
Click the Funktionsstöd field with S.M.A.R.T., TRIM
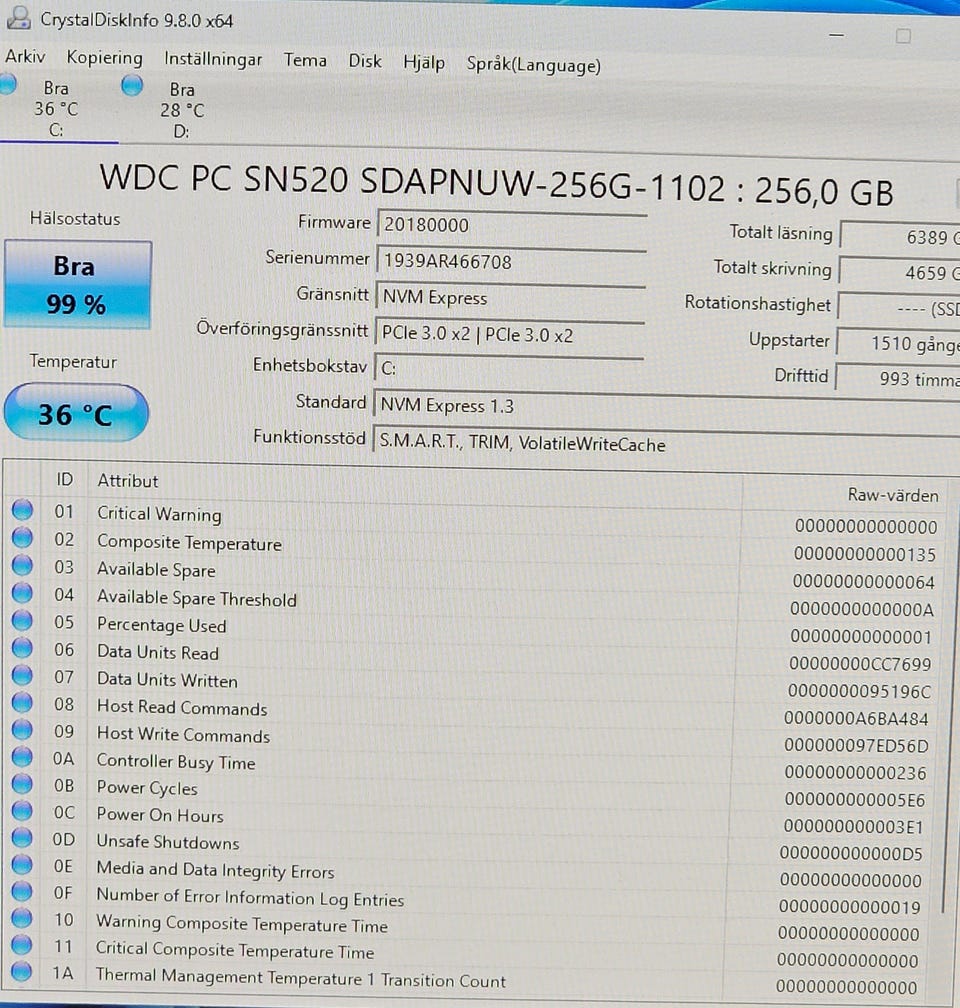[x=666, y=444]
